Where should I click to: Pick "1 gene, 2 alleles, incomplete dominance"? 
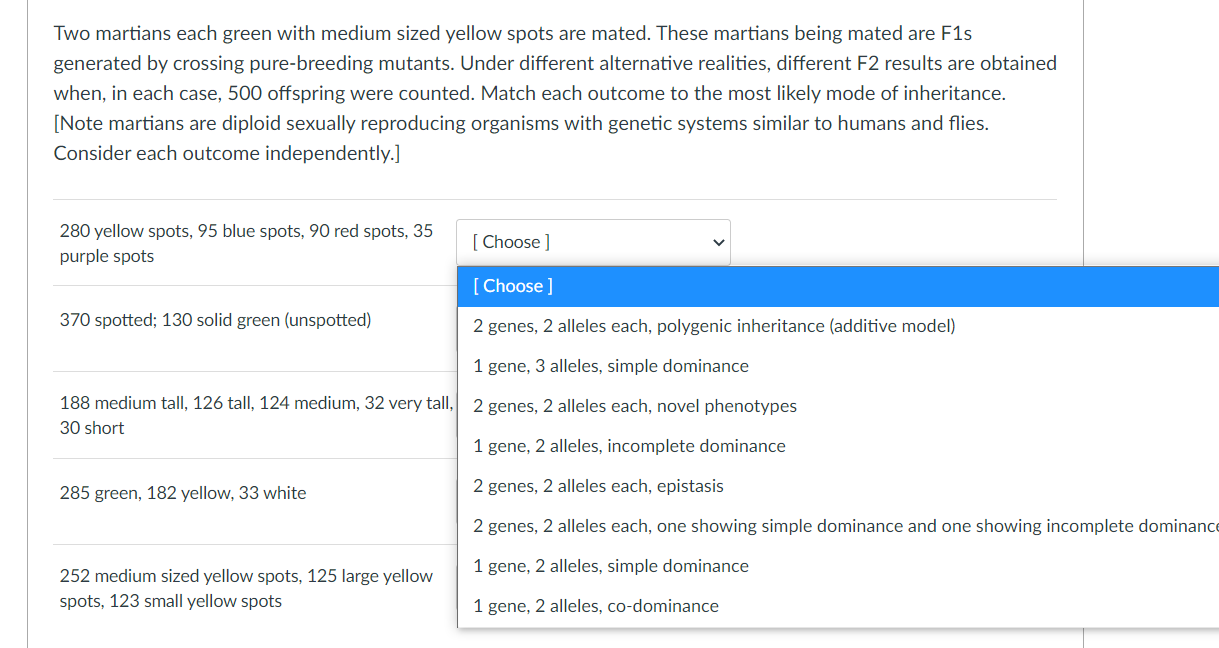tap(630, 446)
